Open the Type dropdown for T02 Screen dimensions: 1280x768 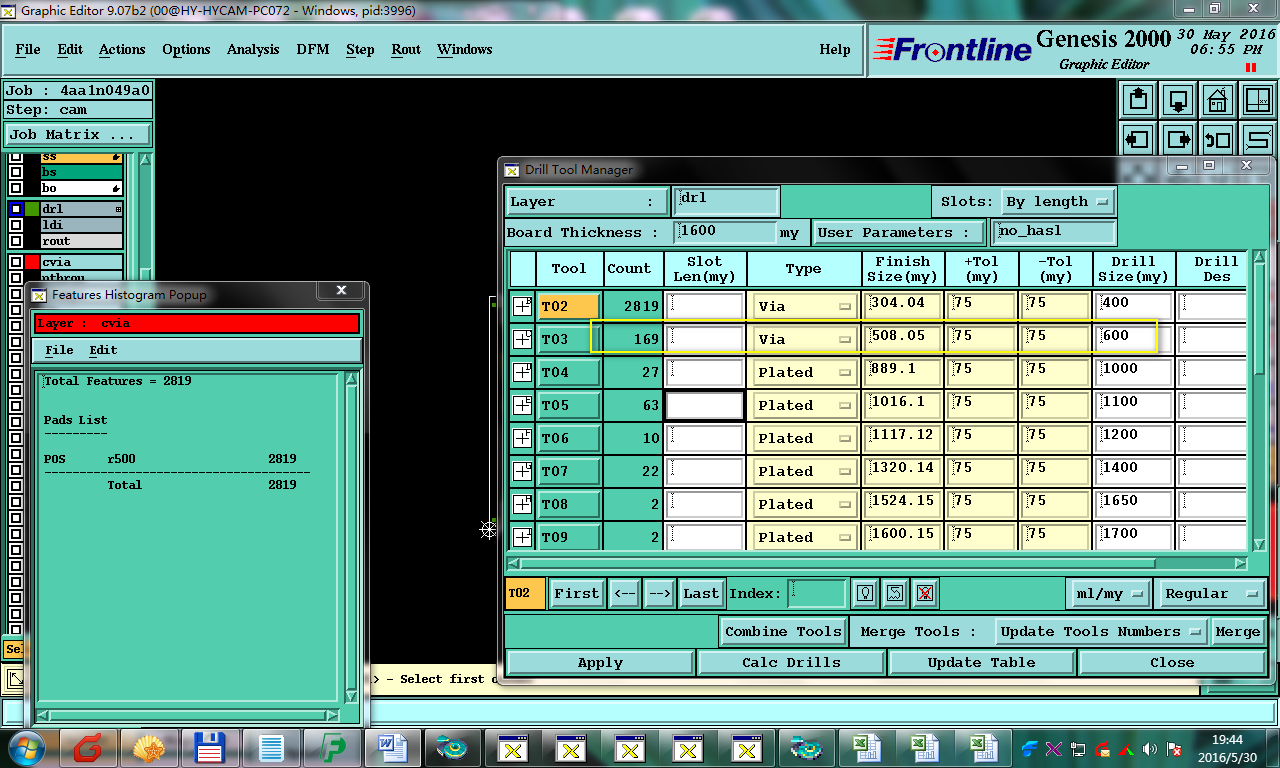pos(803,306)
